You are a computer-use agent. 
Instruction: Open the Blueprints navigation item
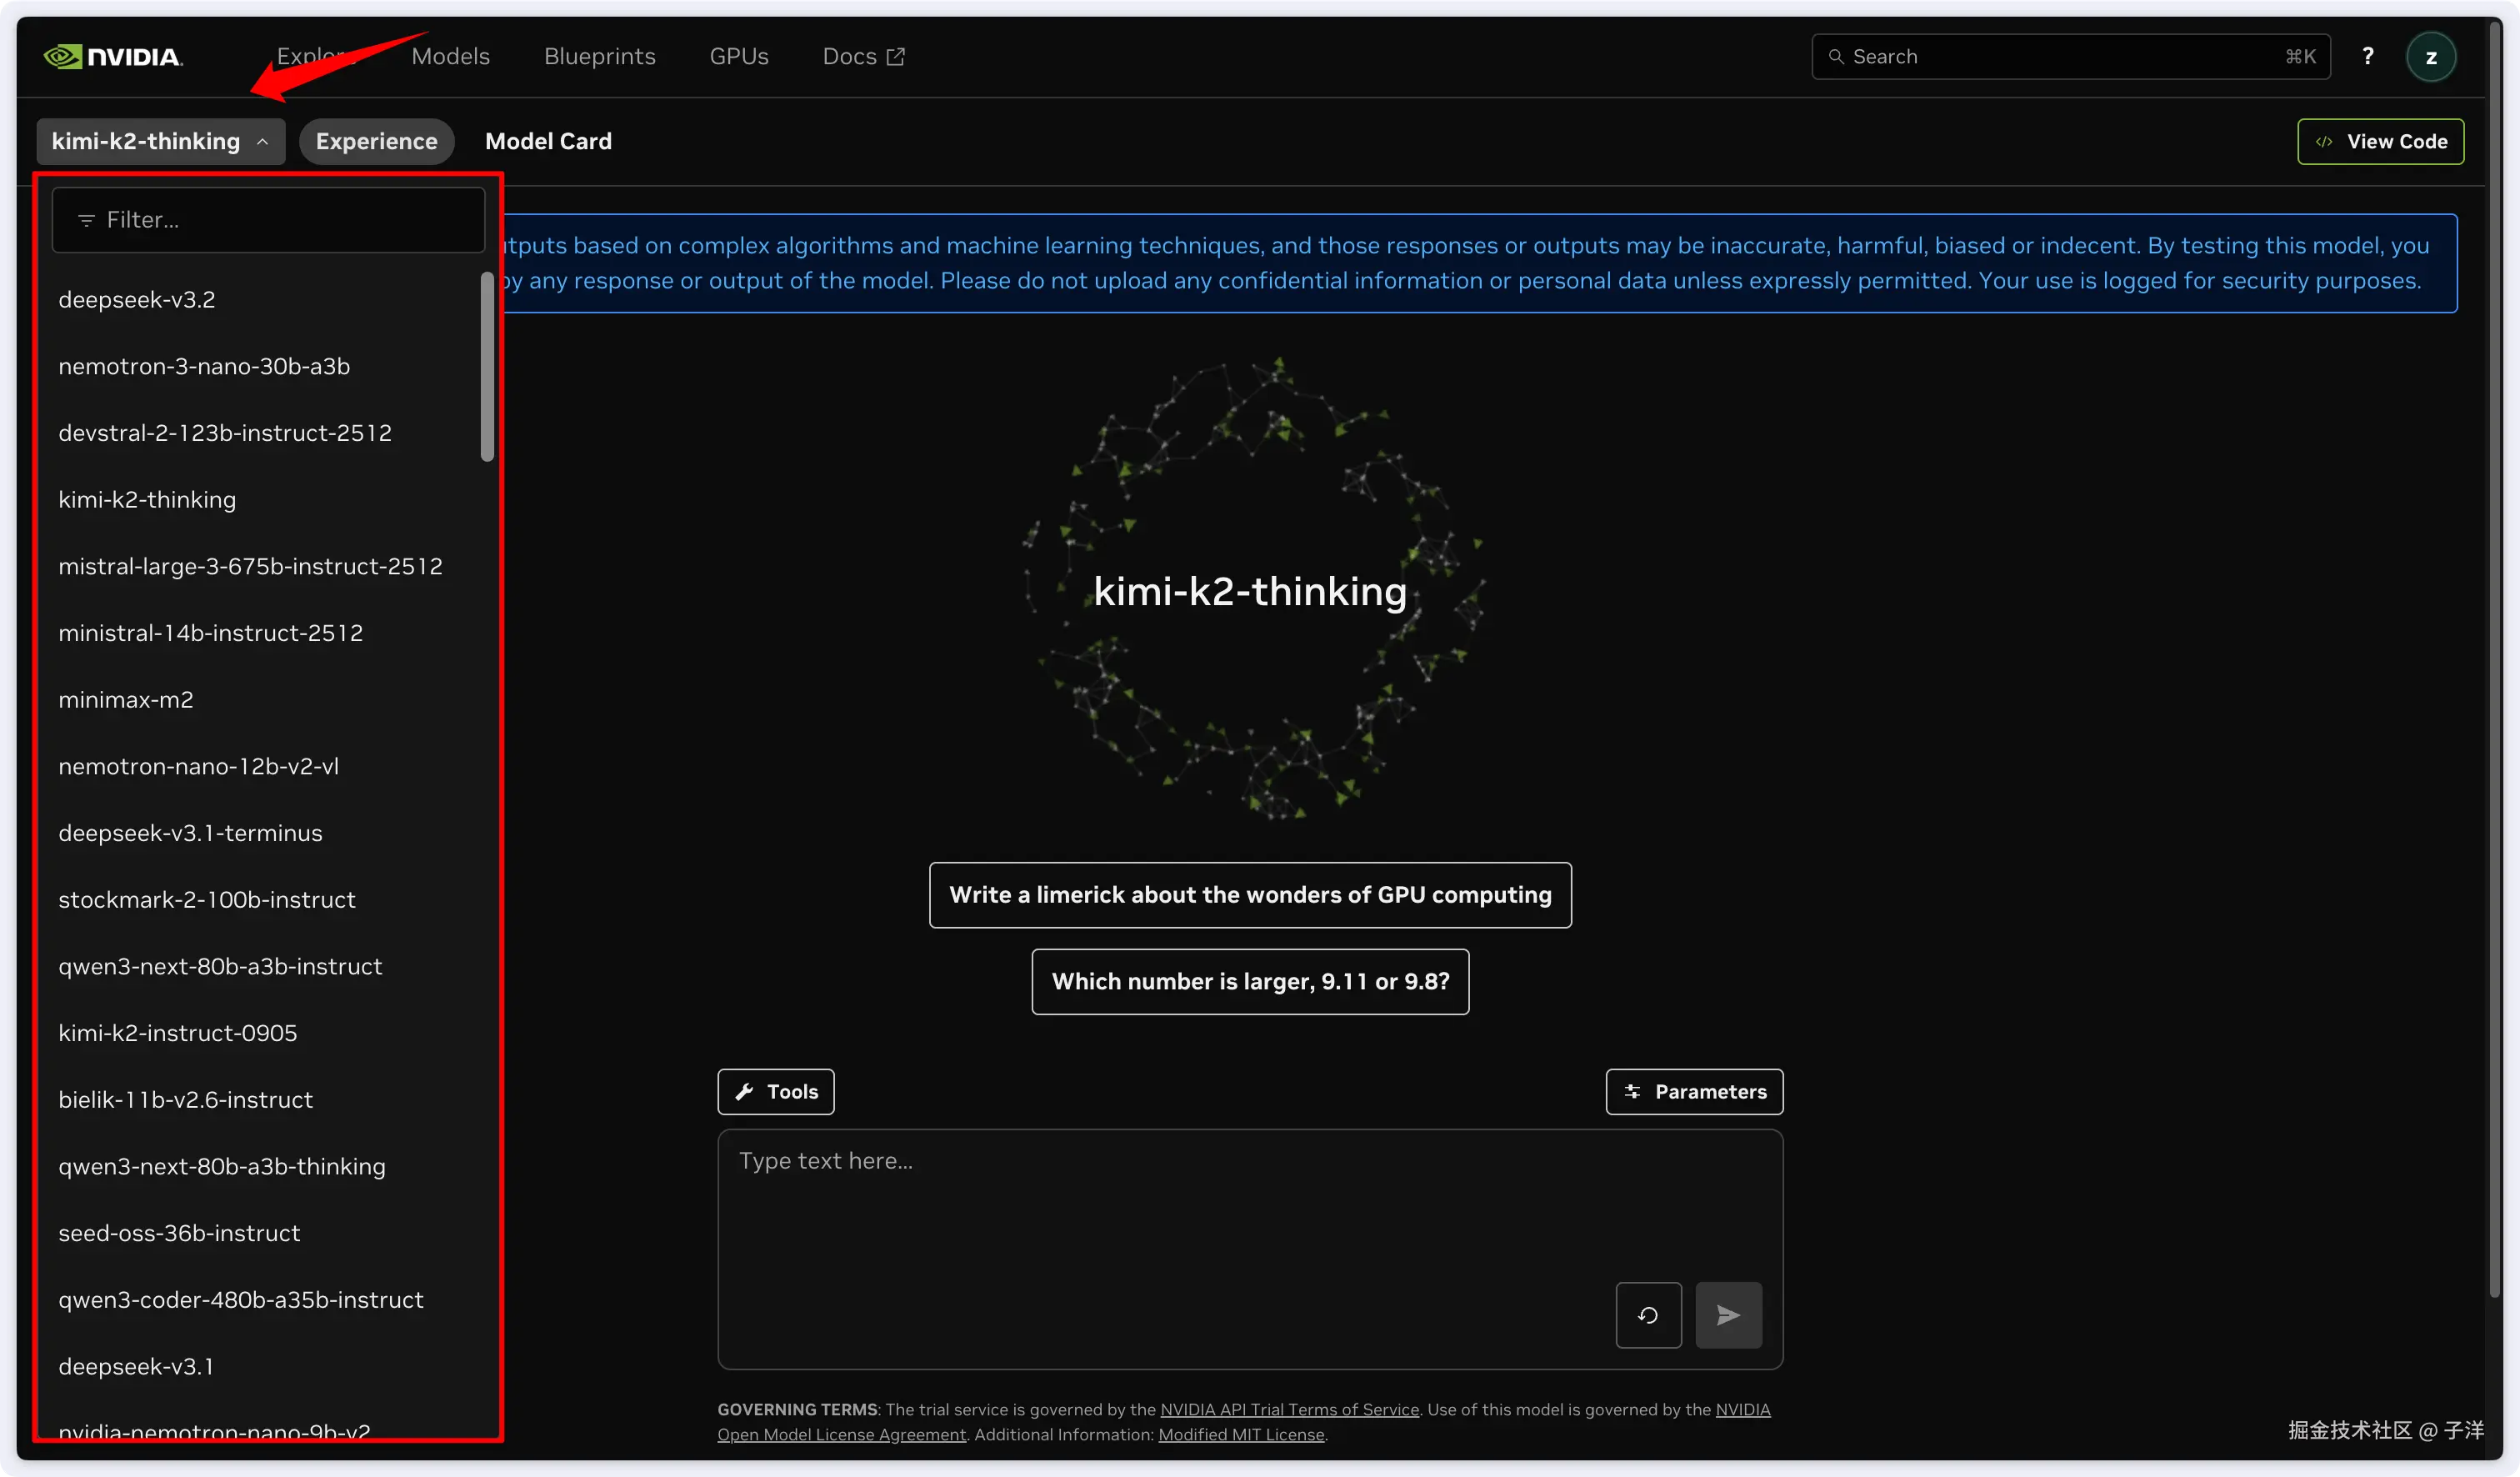[599, 57]
